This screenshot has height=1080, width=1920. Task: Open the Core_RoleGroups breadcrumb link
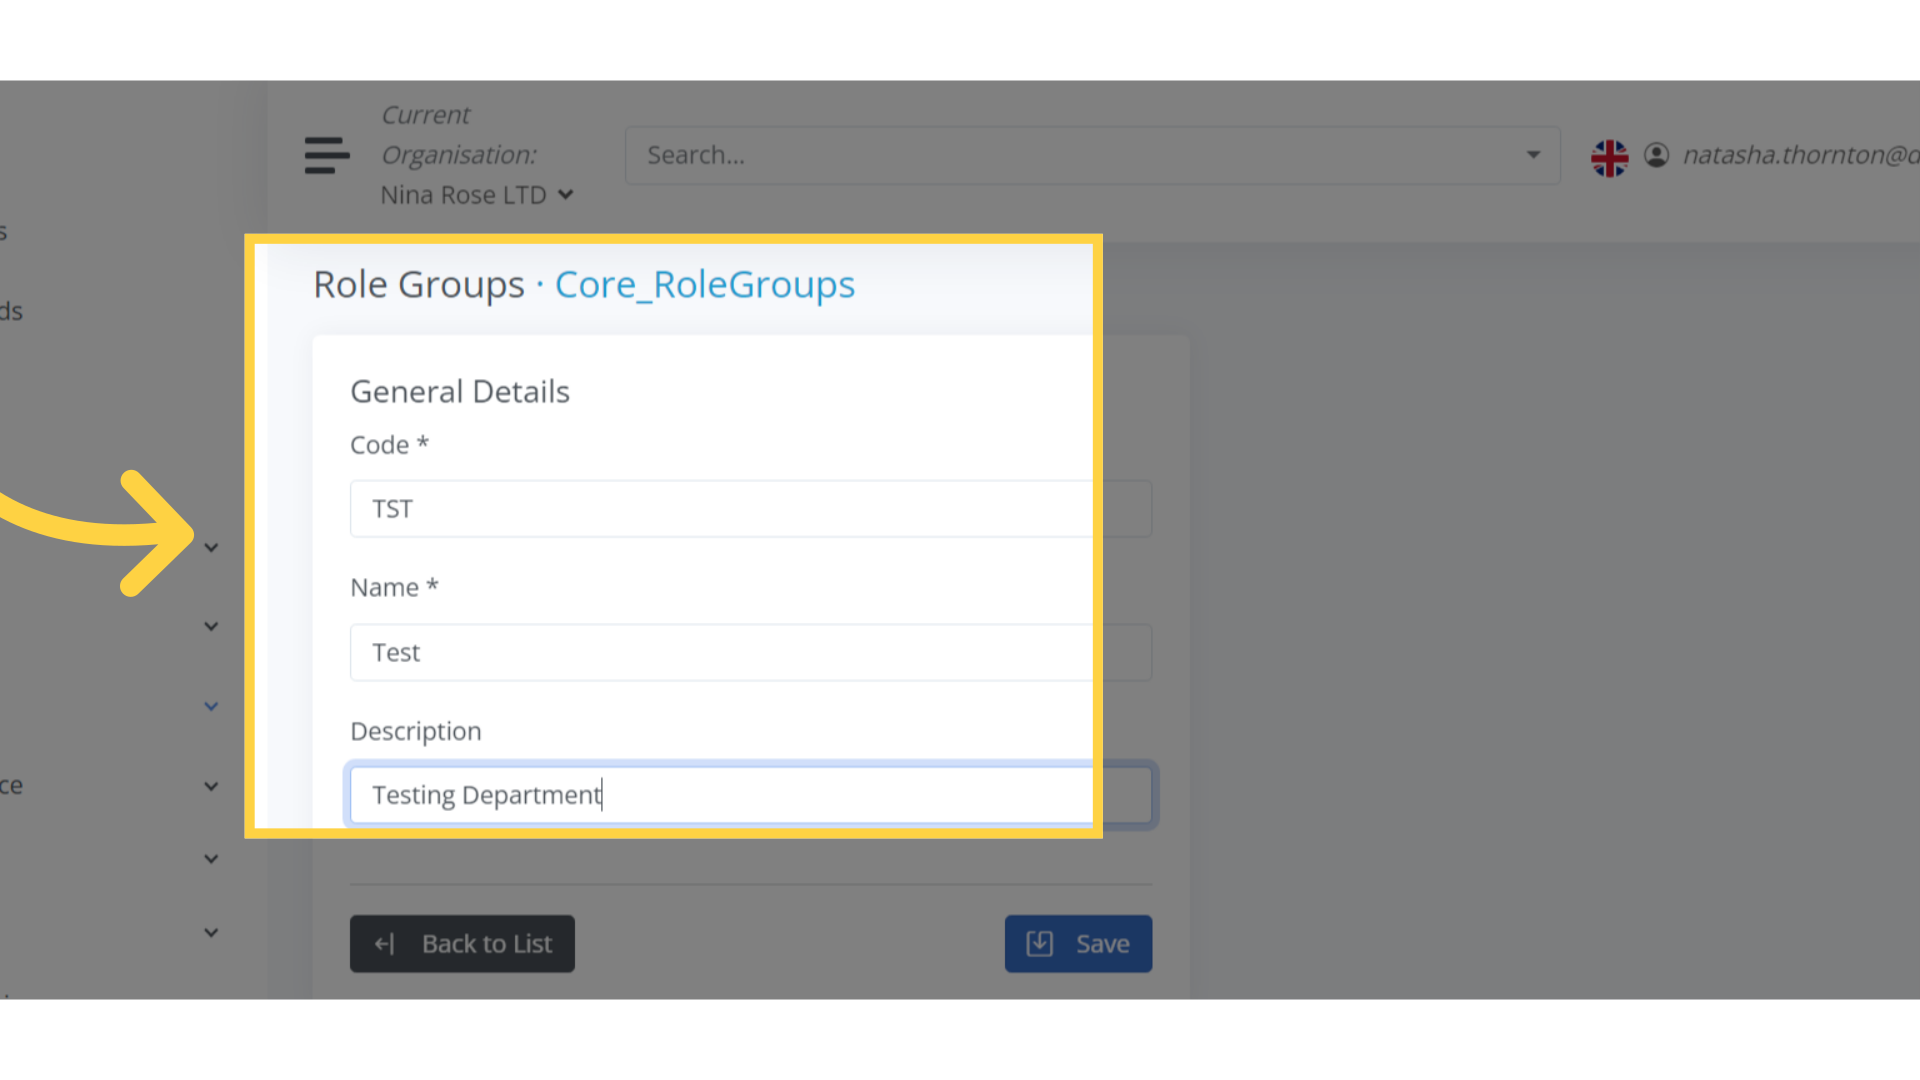tap(705, 285)
